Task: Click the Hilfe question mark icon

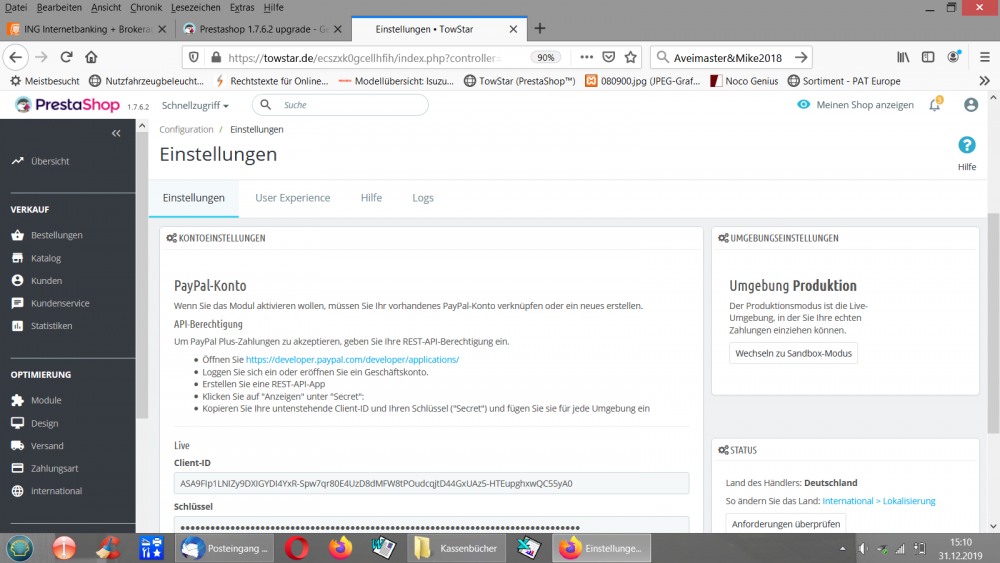Action: click(967, 145)
